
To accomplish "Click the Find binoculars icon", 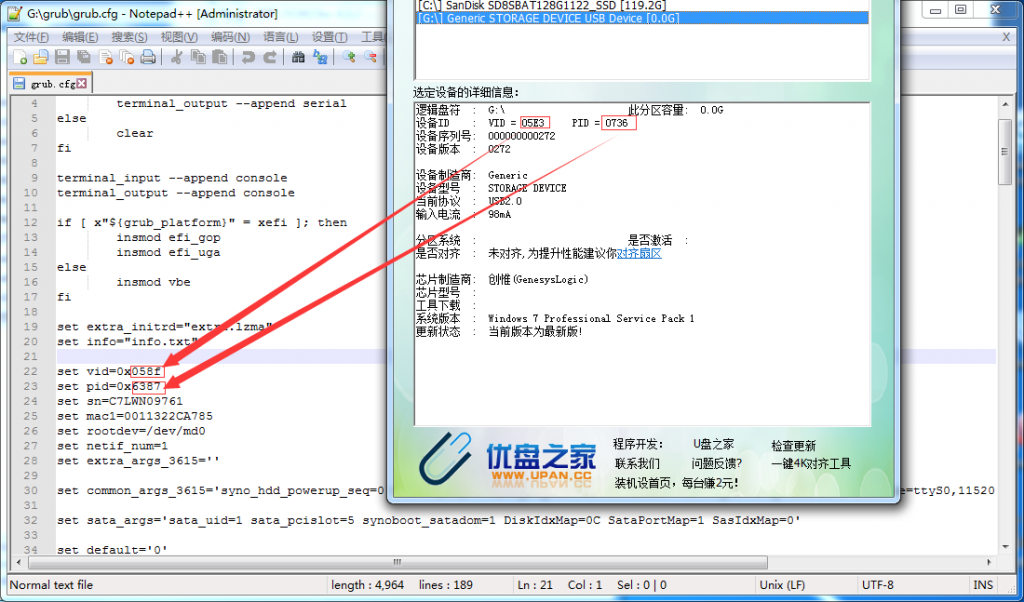I will (298, 57).
